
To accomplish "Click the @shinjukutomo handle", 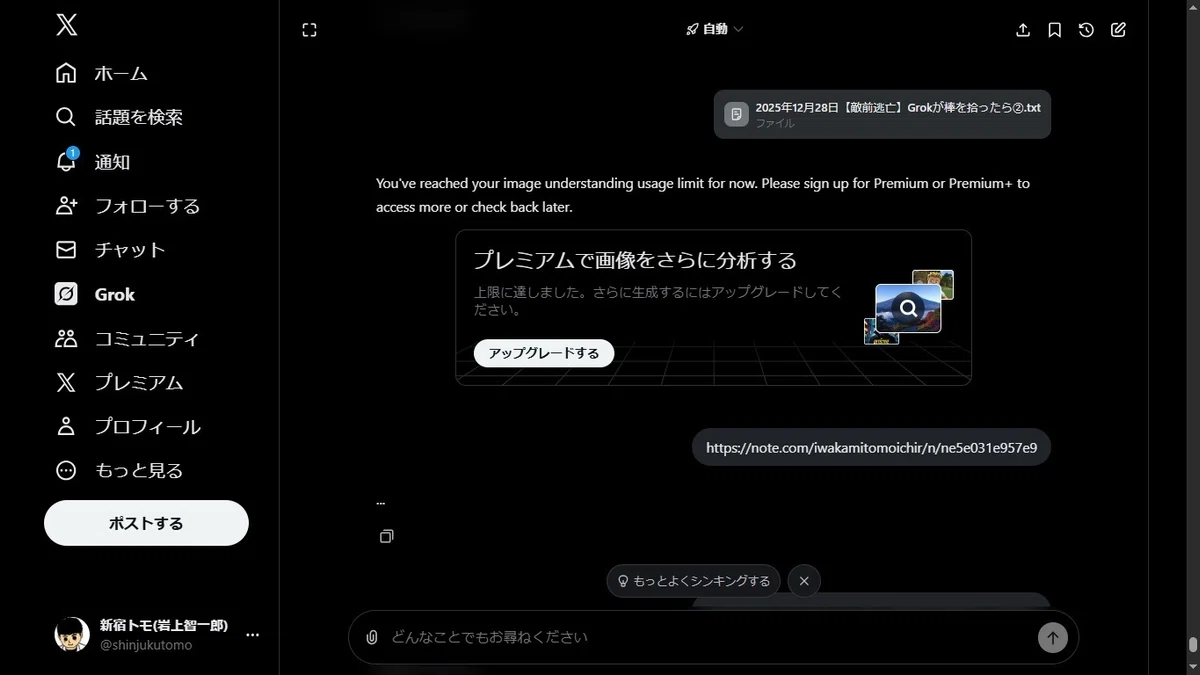I will pos(146,645).
